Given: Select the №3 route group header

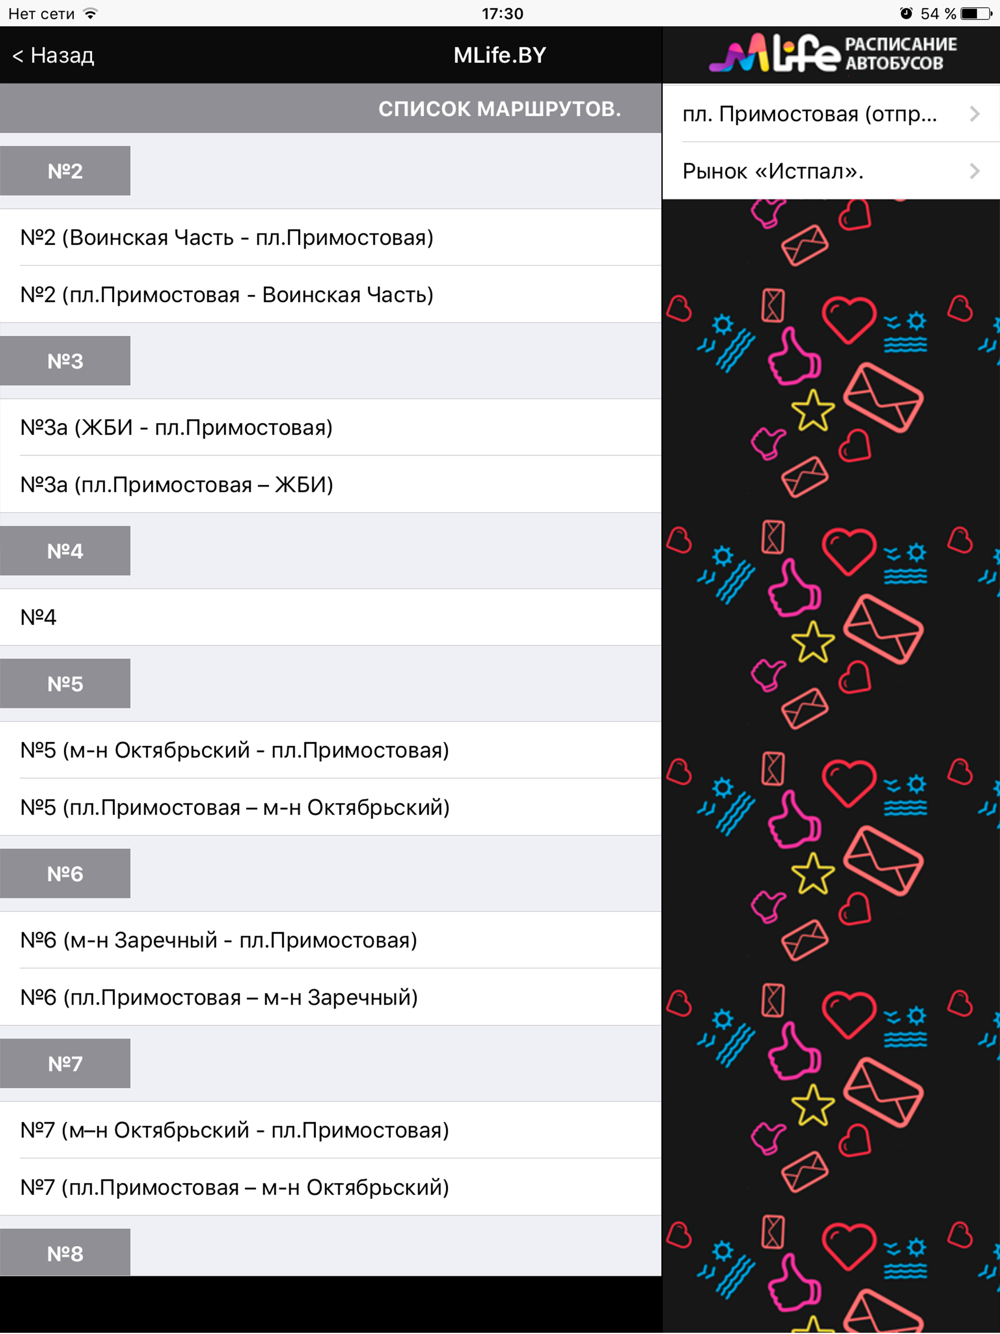Looking at the screenshot, I should point(65,361).
